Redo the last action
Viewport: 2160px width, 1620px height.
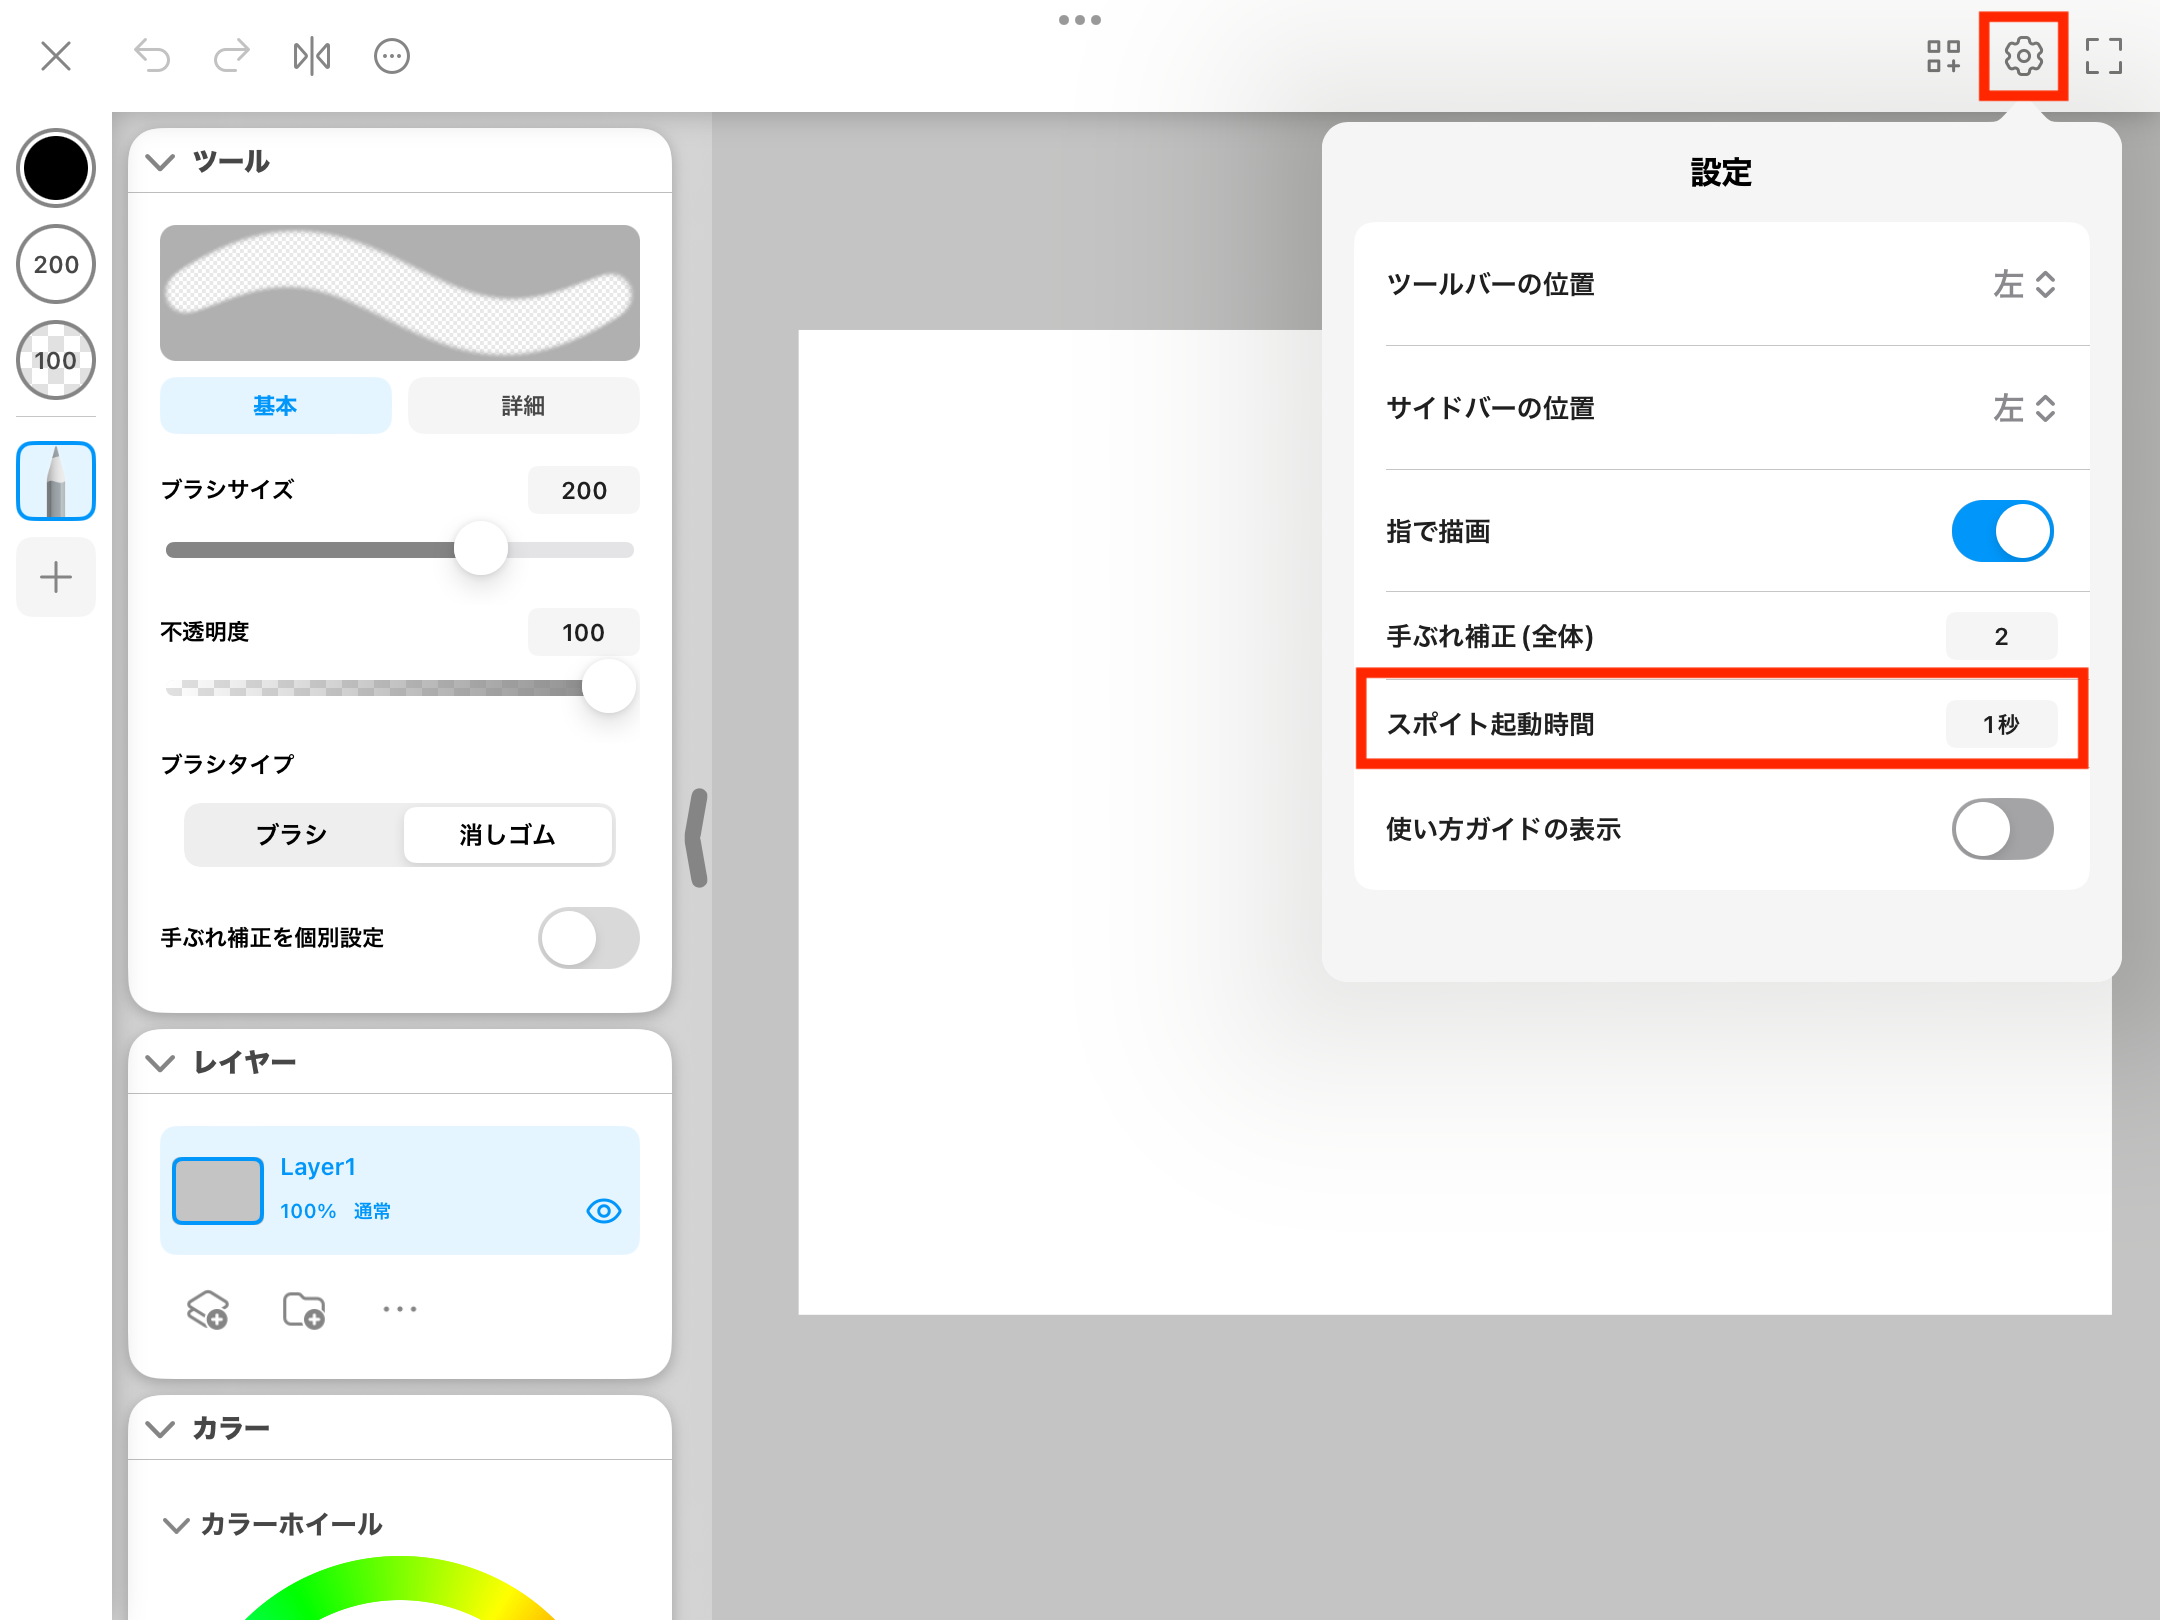231,56
